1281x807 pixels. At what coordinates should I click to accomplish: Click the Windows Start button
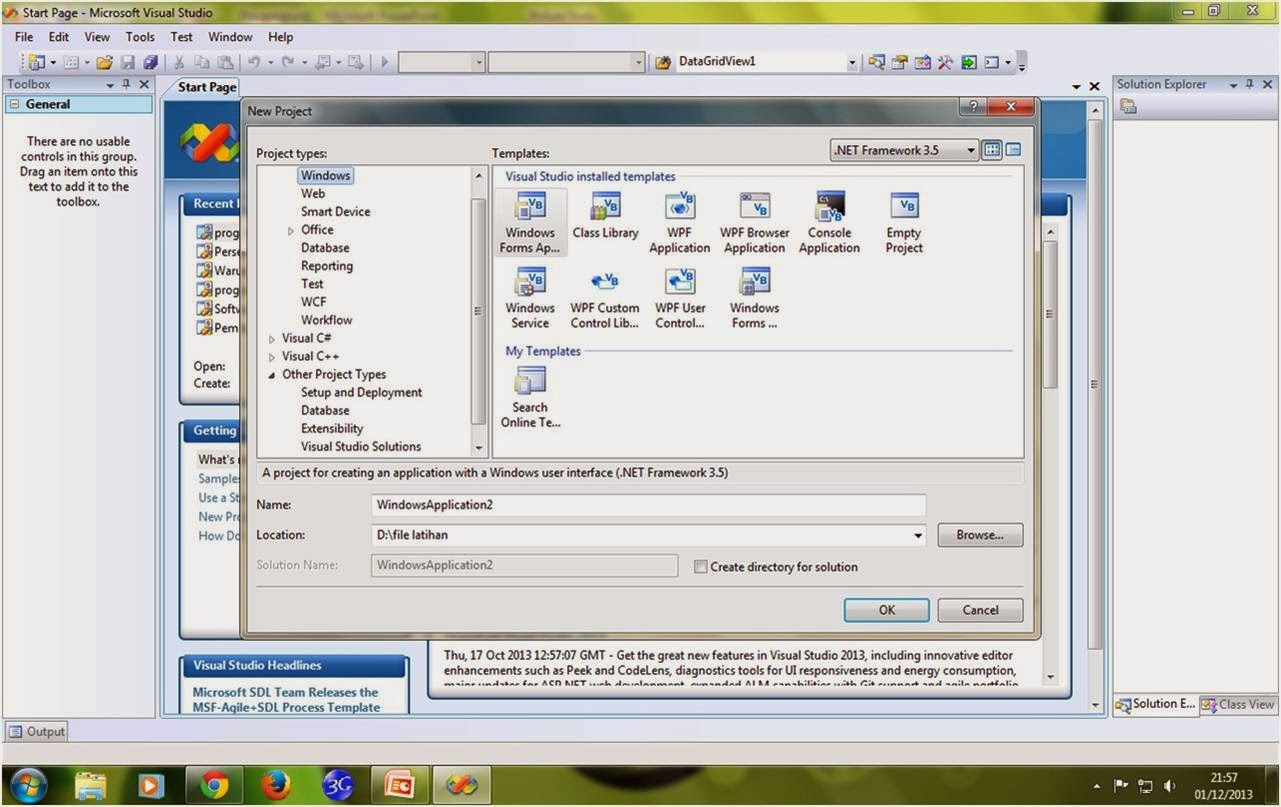pos(27,785)
